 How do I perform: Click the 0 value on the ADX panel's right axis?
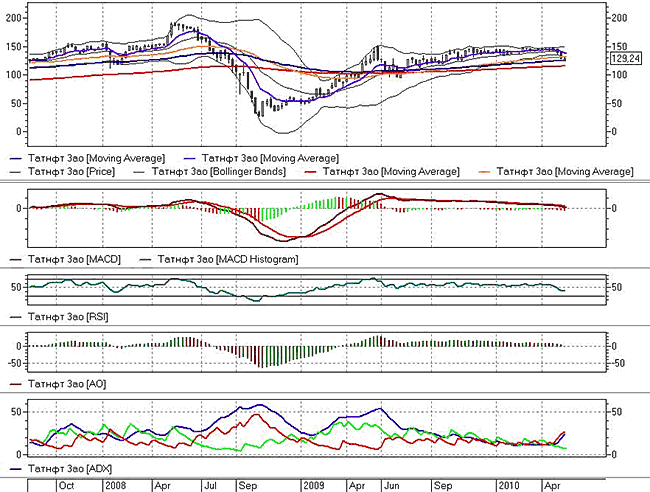(x=614, y=455)
